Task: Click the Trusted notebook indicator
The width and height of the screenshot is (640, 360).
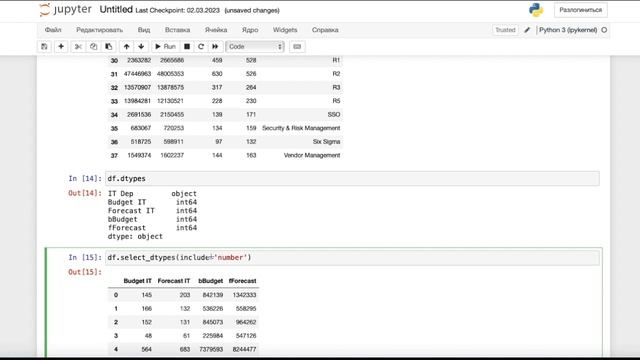Action: 505,30
